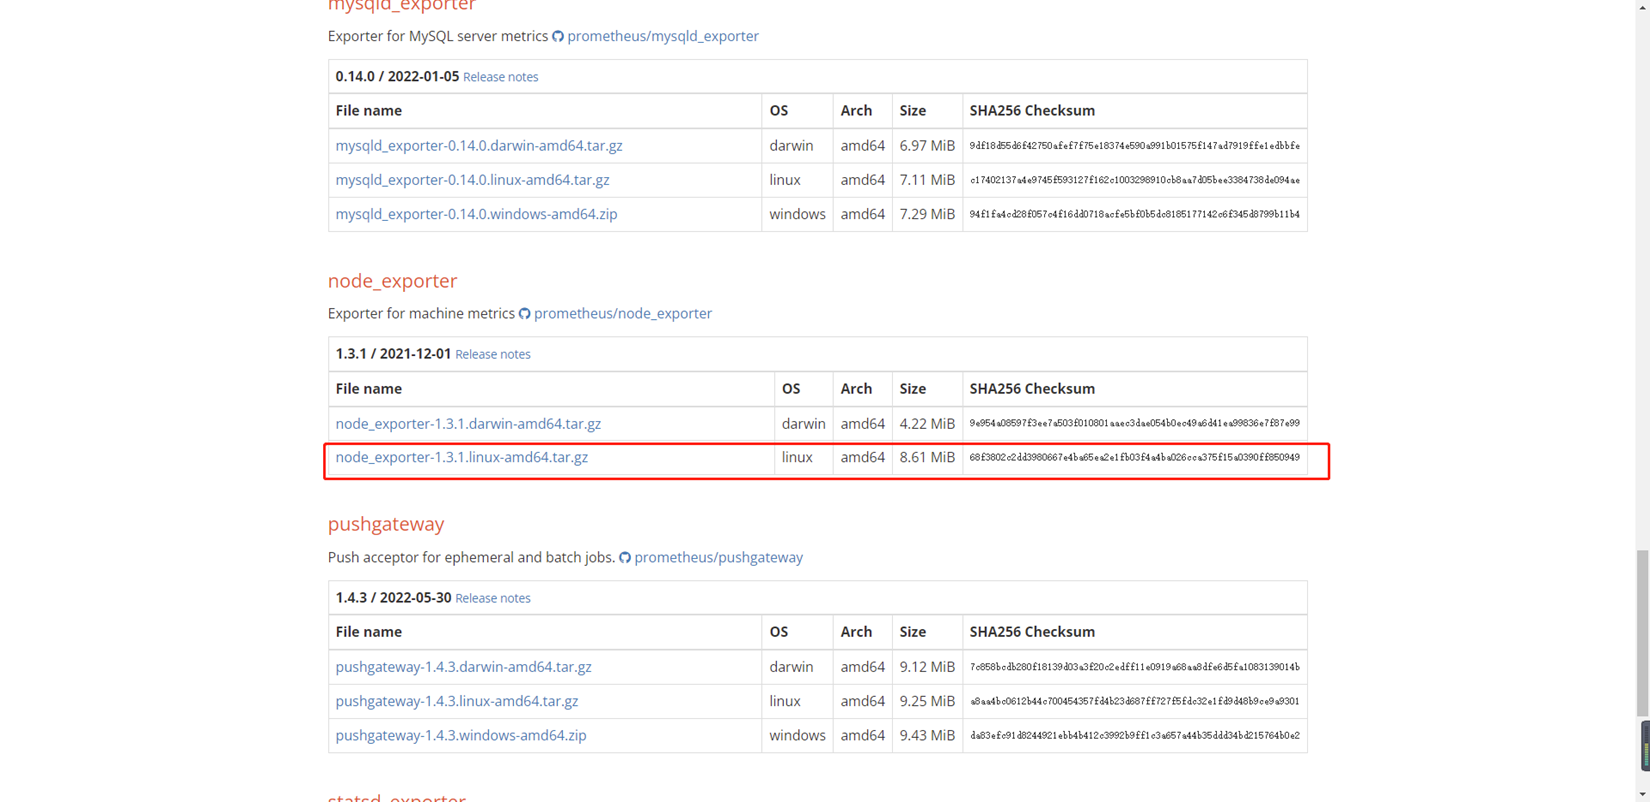The image size is (1650, 802).
Task: Open Release notes for pushgateway 1.4.3
Action: point(493,598)
